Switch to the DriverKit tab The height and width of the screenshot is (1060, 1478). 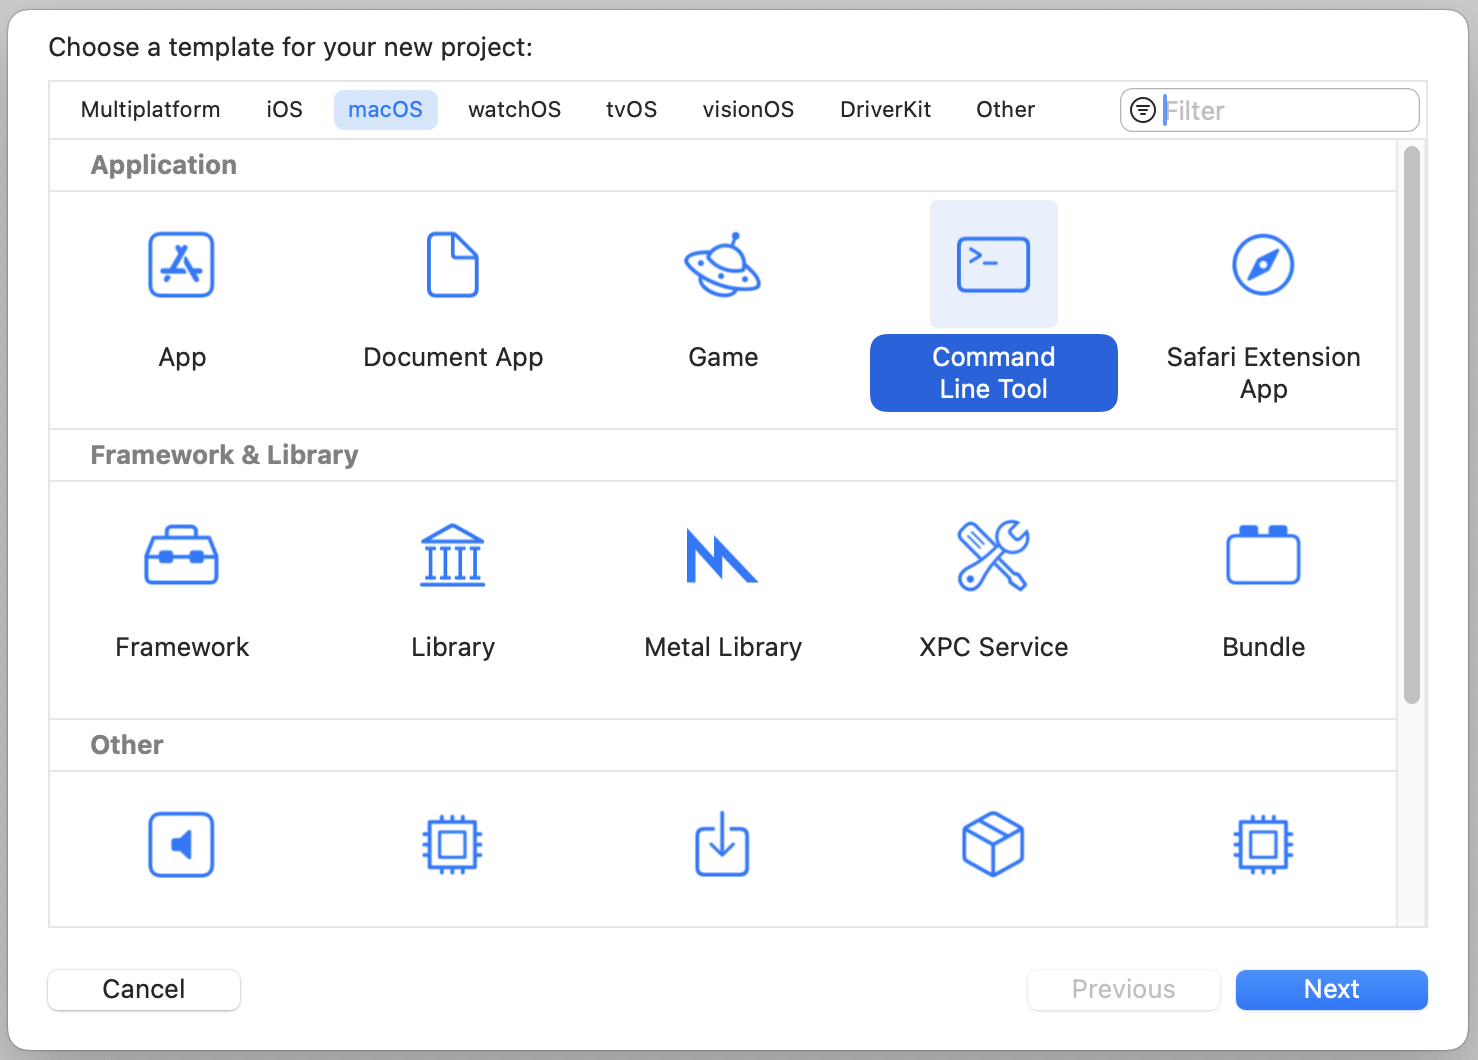pyautogui.click(x=886, y=110)
